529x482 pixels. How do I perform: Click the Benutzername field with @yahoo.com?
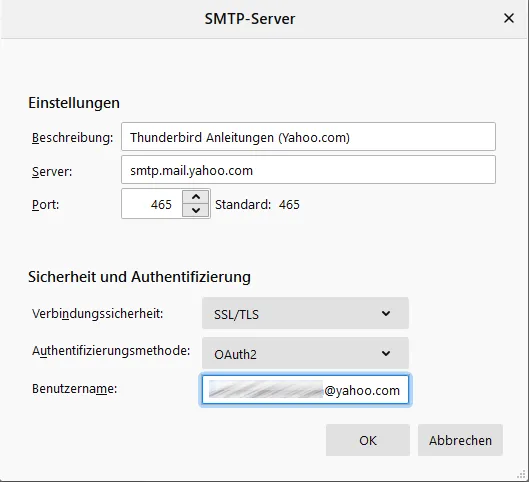(305, 390)
